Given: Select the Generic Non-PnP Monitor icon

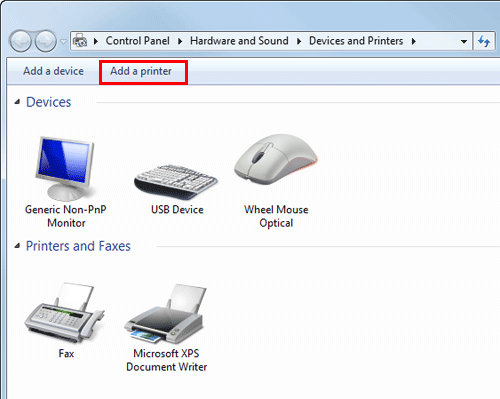Looking at the screenshot, I should tap(65, 168).
